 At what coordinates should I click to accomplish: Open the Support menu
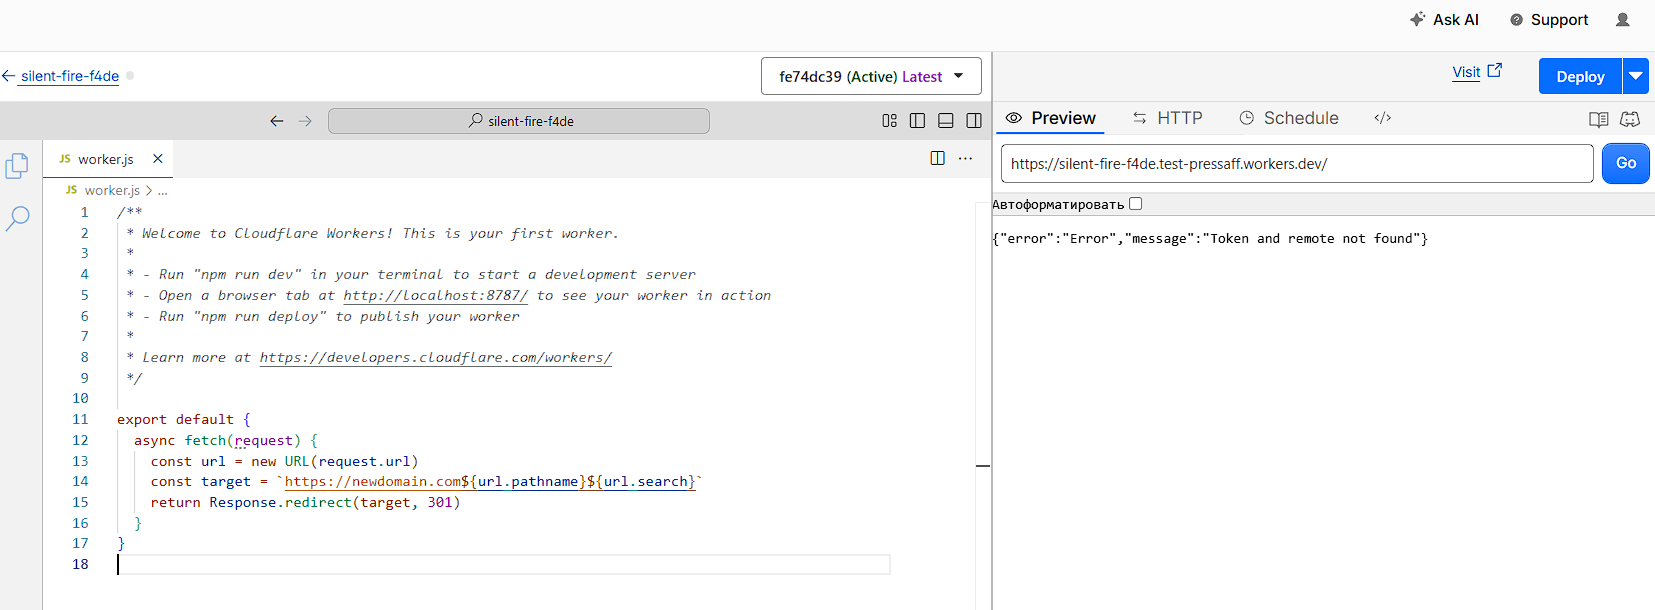[1549, 19]
